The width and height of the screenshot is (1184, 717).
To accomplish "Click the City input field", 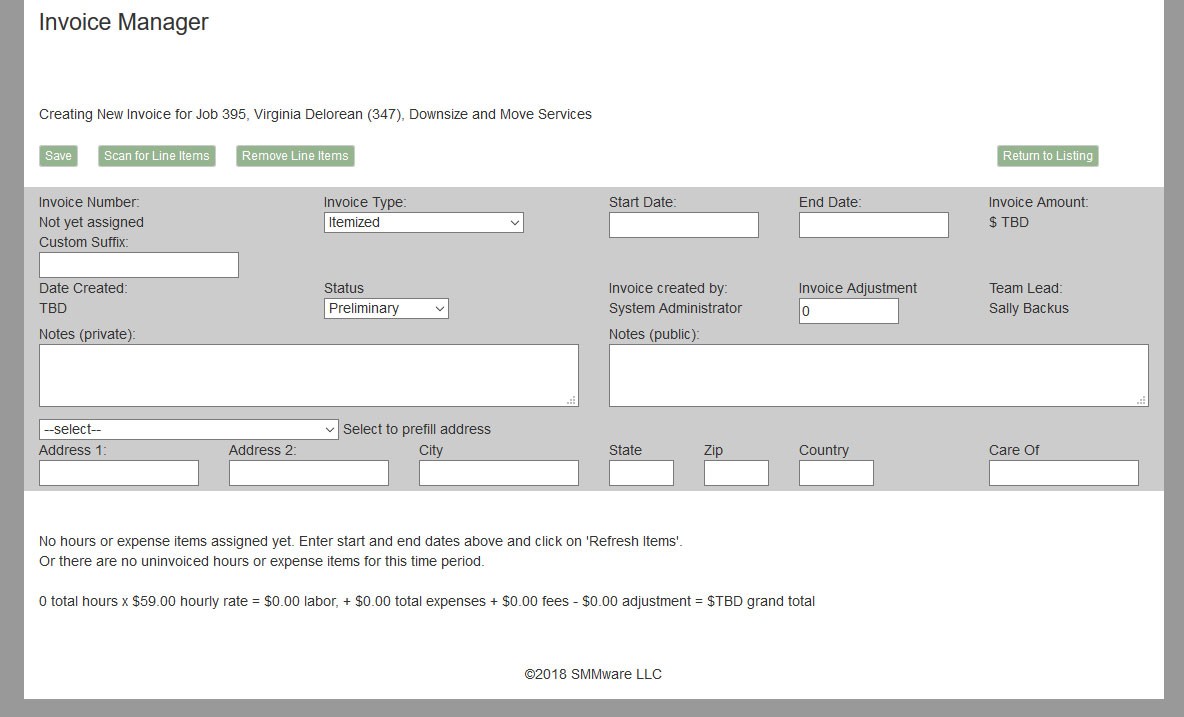I will tap(498, 473).
